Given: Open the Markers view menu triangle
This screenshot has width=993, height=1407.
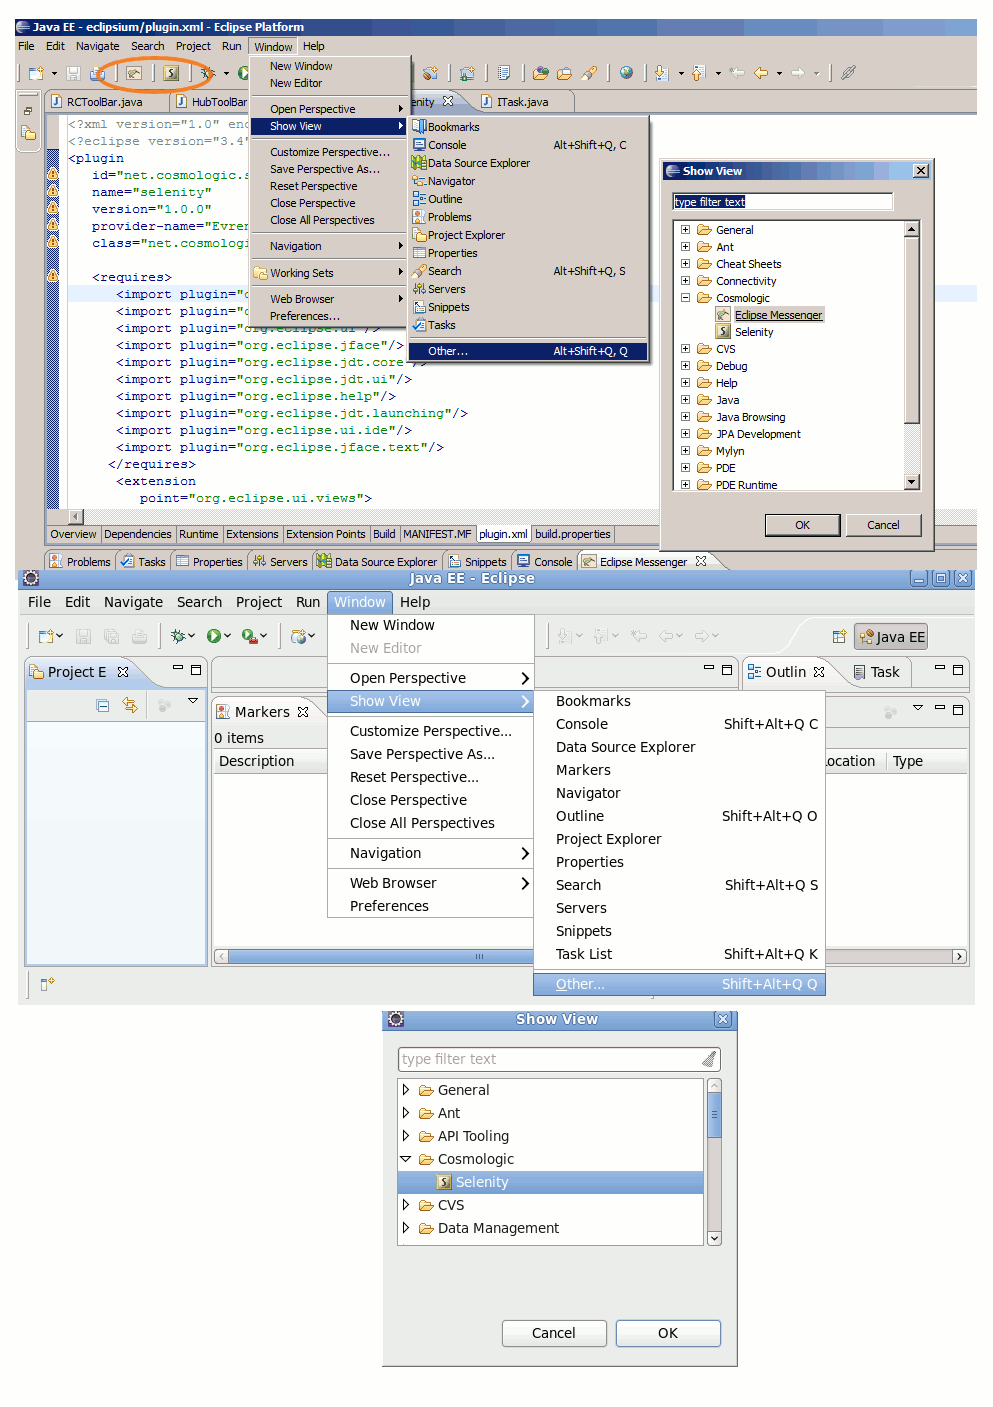Looking at the screenshot, I should (x=918, y=708).
